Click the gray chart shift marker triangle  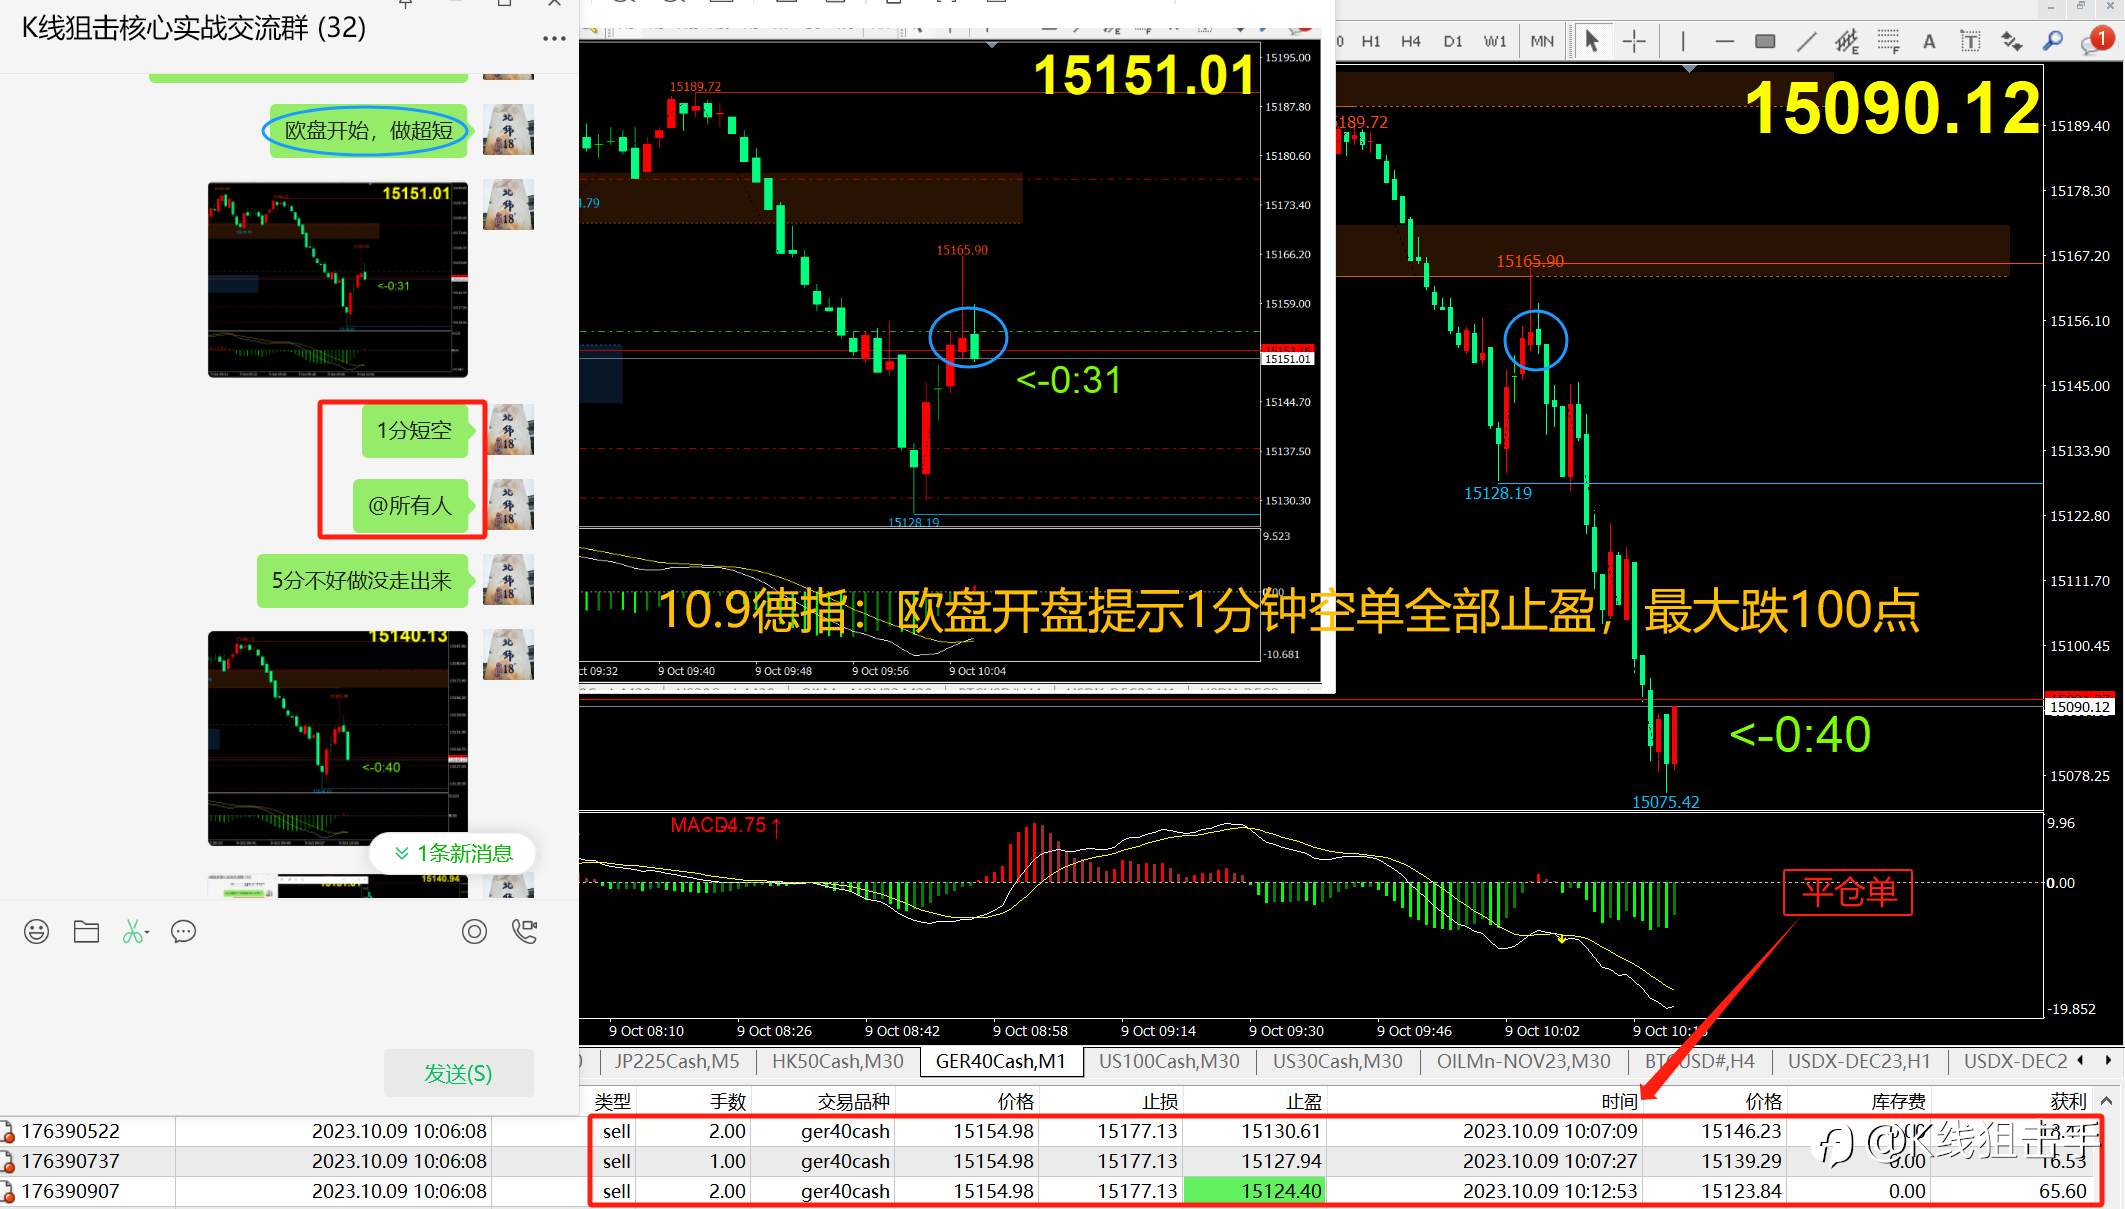click(x=1689, y=68)
